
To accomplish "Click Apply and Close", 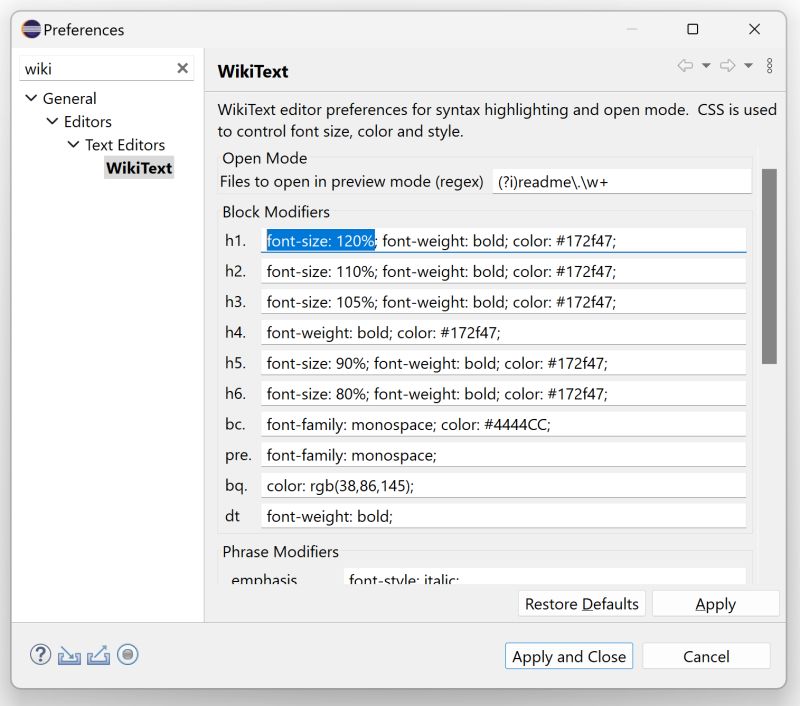I will (568, 656).
